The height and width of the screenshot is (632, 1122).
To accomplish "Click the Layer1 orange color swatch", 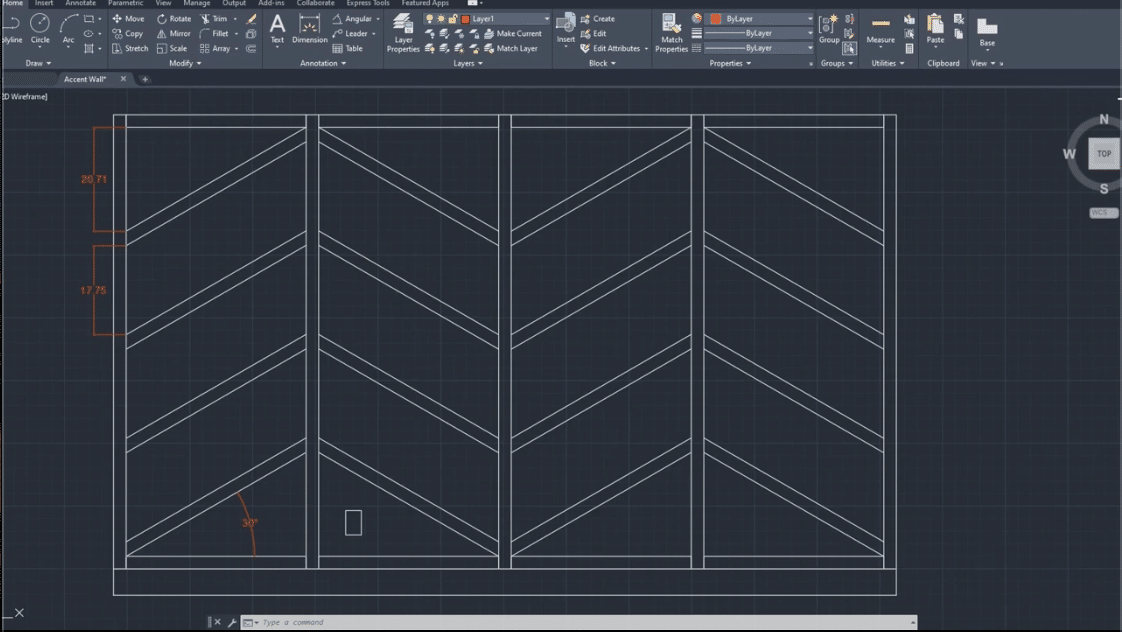I will click(465, 19).
